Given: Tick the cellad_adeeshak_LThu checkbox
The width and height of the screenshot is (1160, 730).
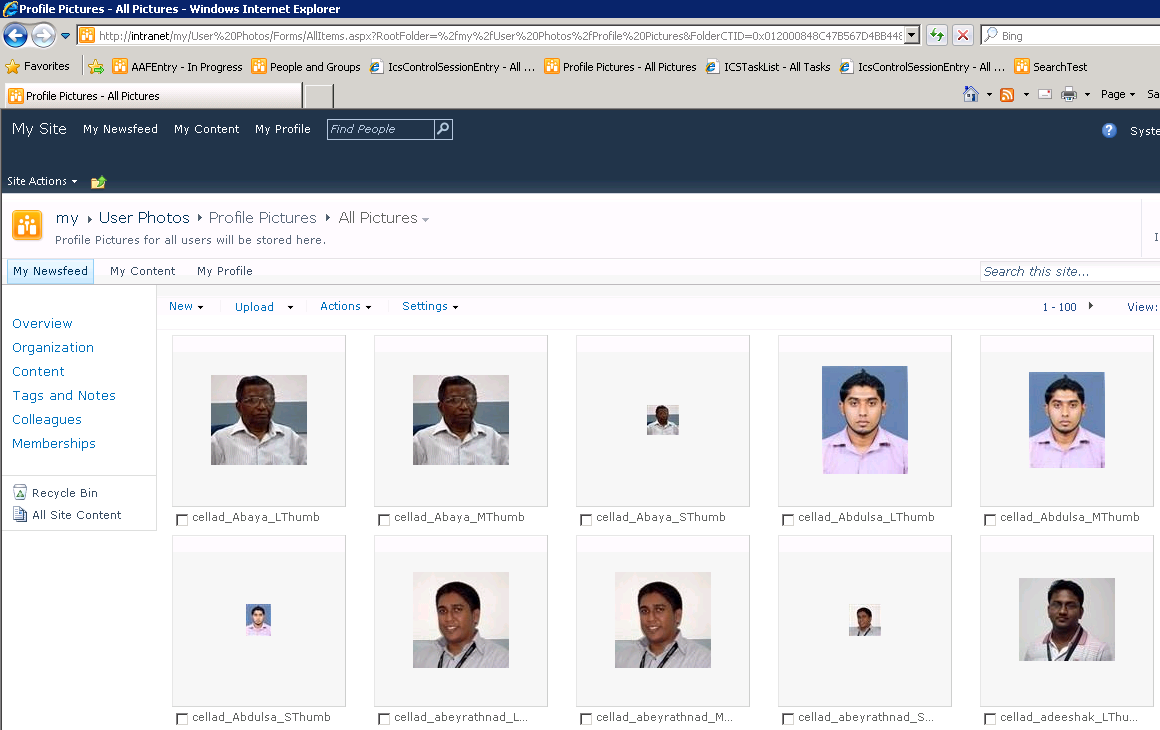Looking at the screenshot, I should coord(990,718).
